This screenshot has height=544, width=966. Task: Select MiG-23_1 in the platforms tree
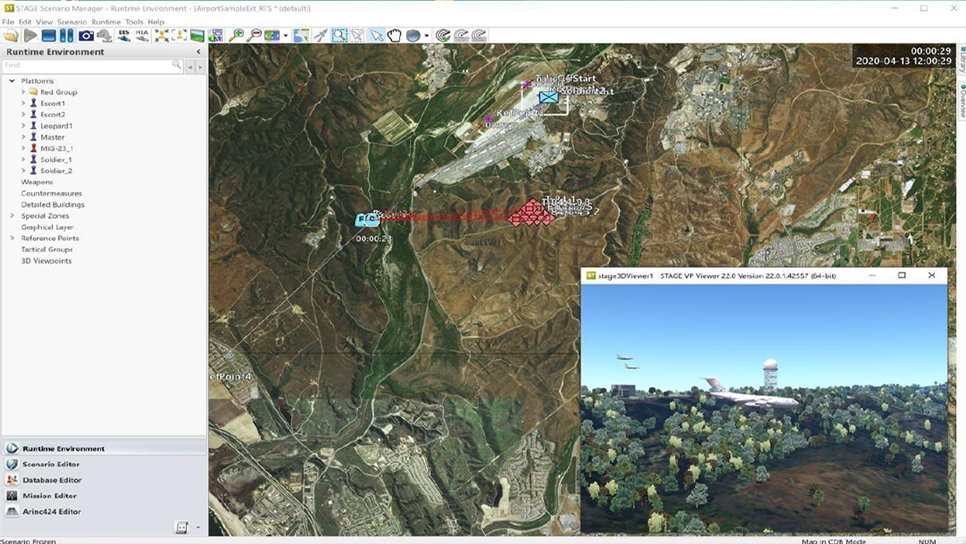[x=56, y=148]
